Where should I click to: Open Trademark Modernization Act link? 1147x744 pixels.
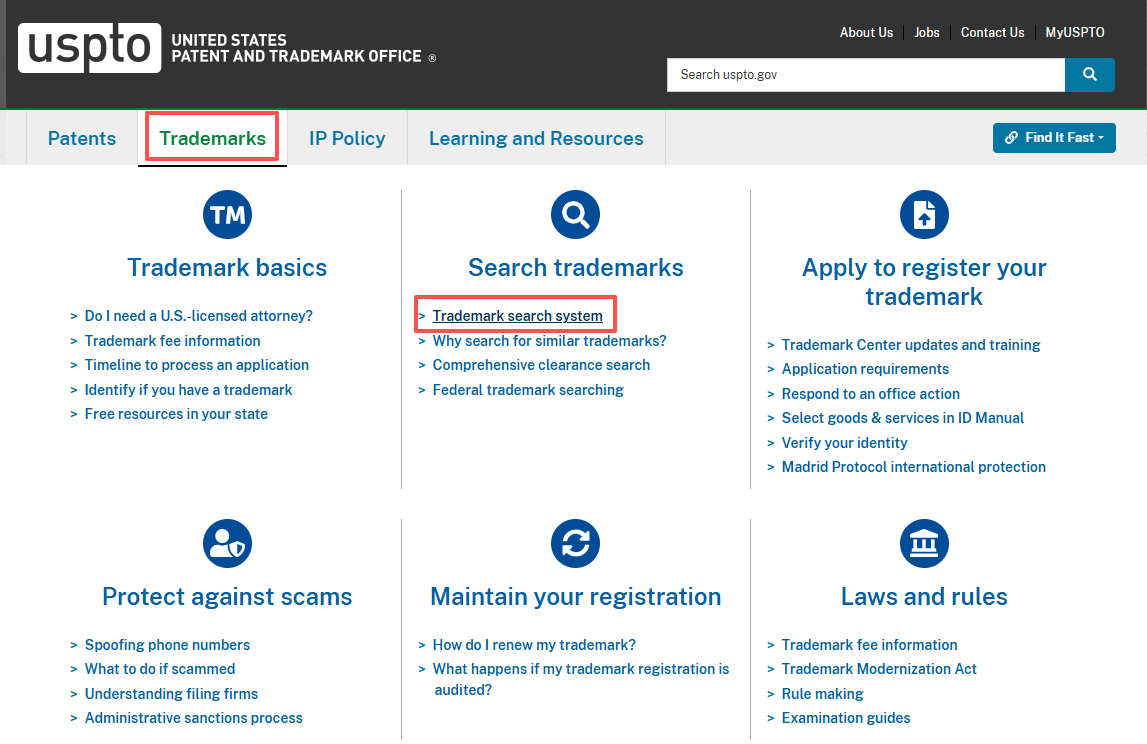[x=879, y=669]
